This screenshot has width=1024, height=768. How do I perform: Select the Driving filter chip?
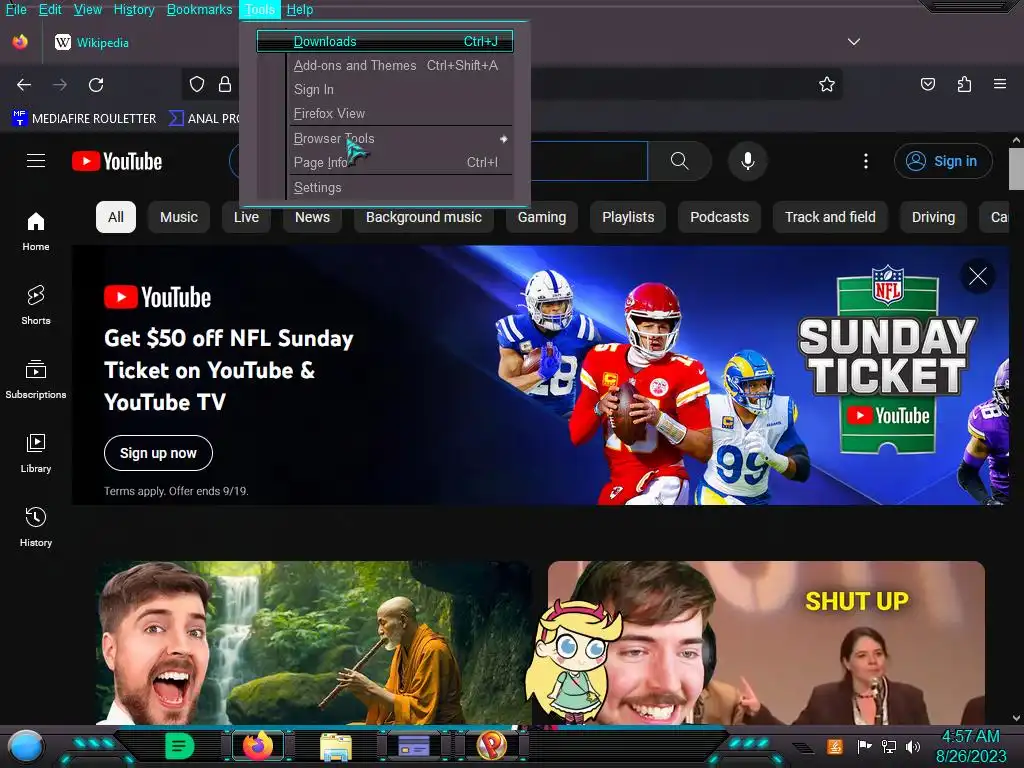coord(933,217)
